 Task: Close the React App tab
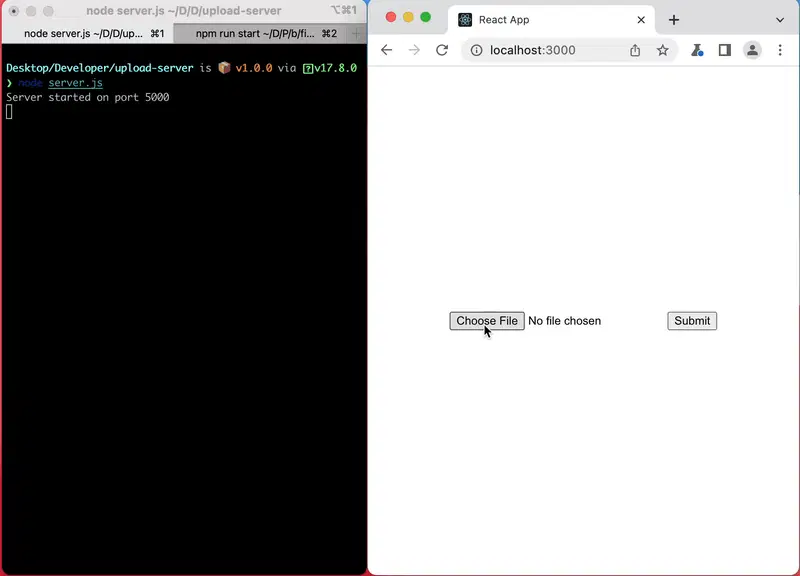641,20
